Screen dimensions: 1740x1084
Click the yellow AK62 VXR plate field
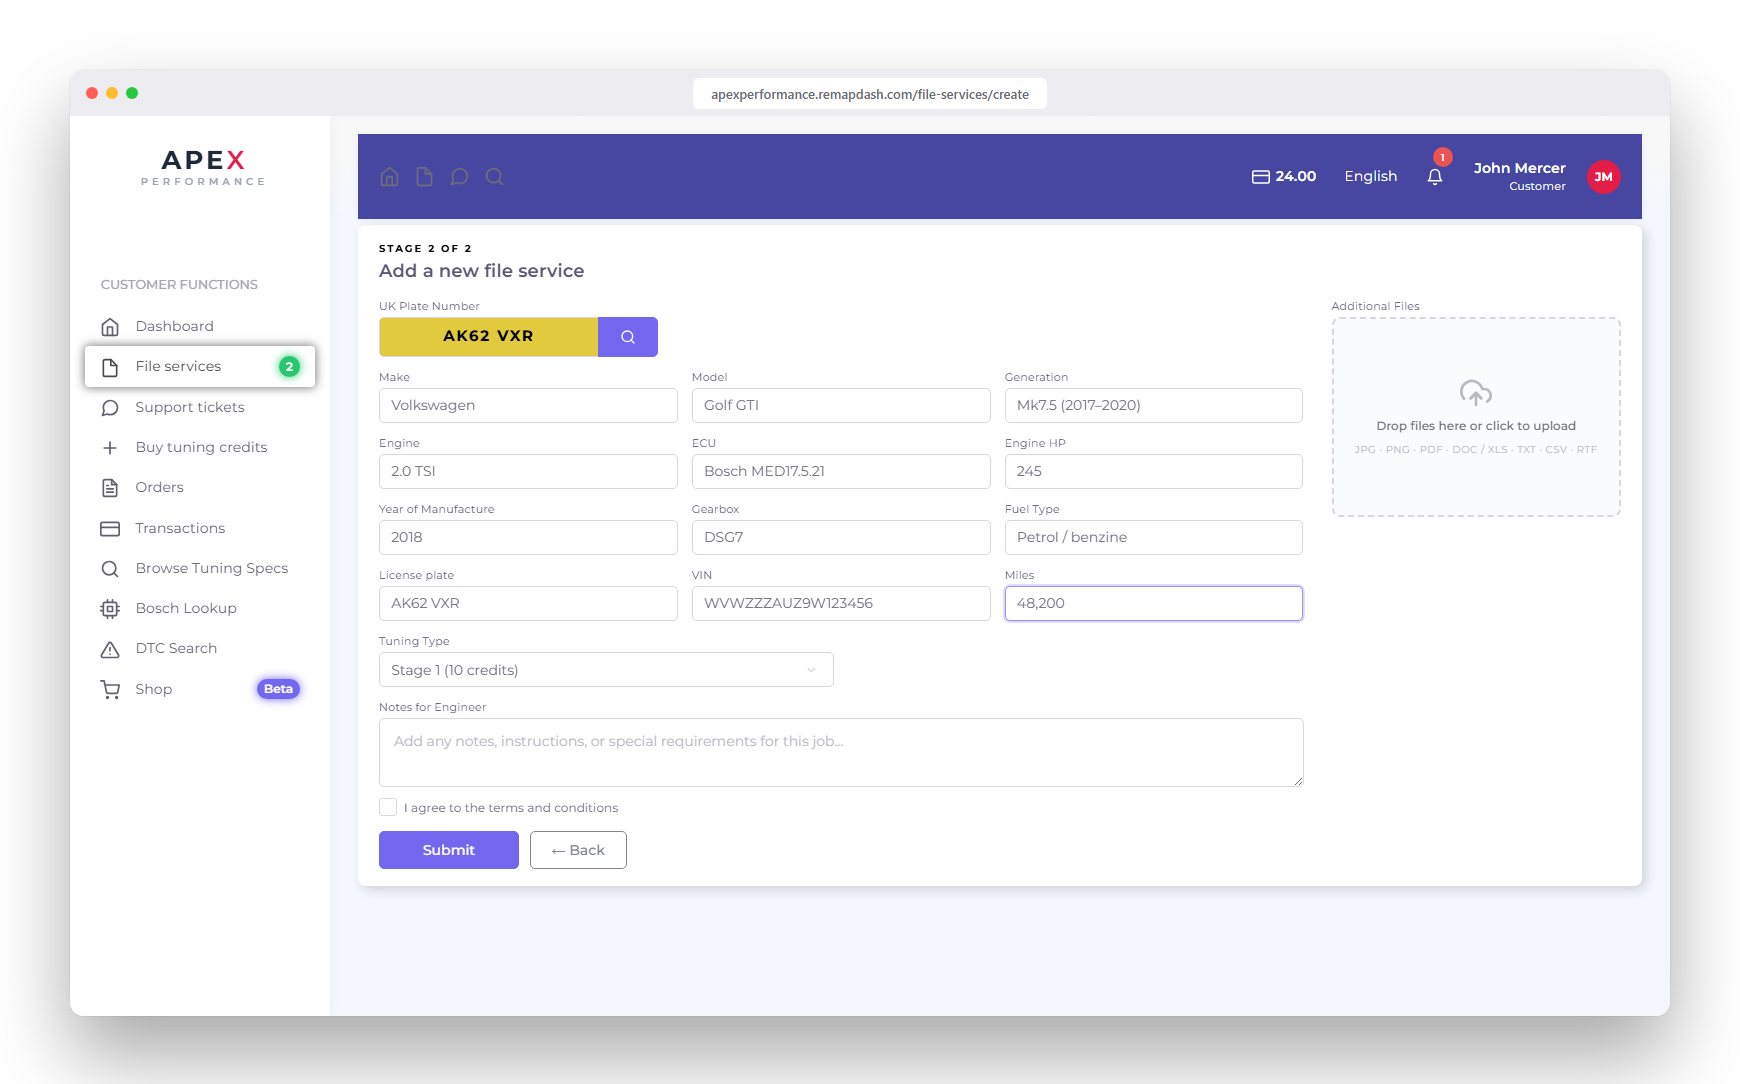coord(488,337)
